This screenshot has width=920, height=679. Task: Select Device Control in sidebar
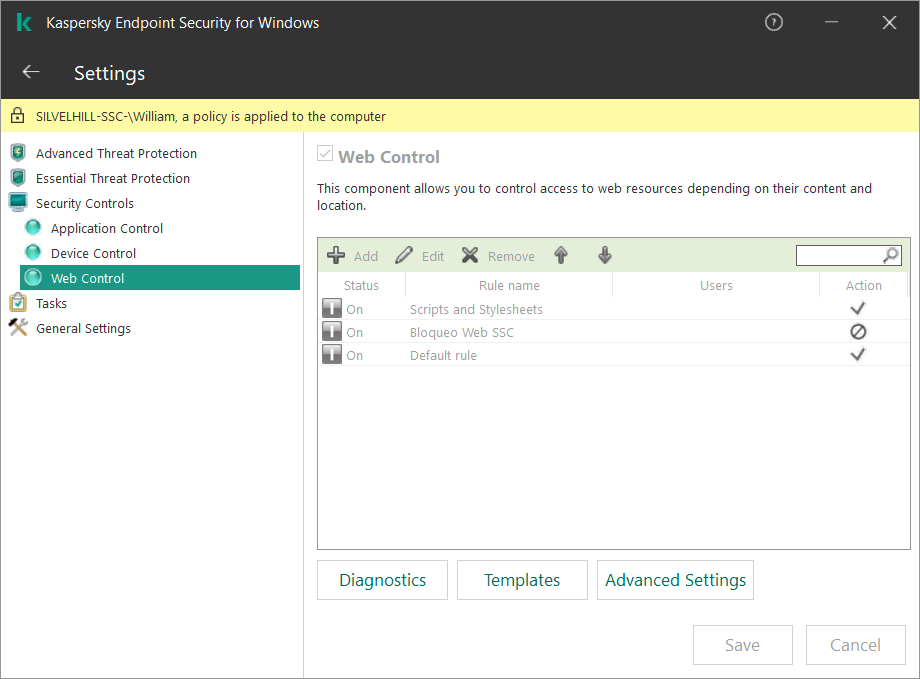click(x=93, y=253)
